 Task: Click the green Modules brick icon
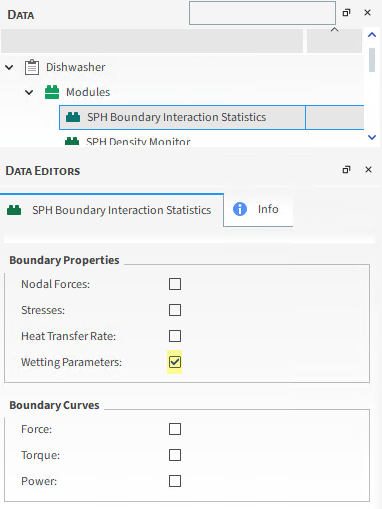52,92
